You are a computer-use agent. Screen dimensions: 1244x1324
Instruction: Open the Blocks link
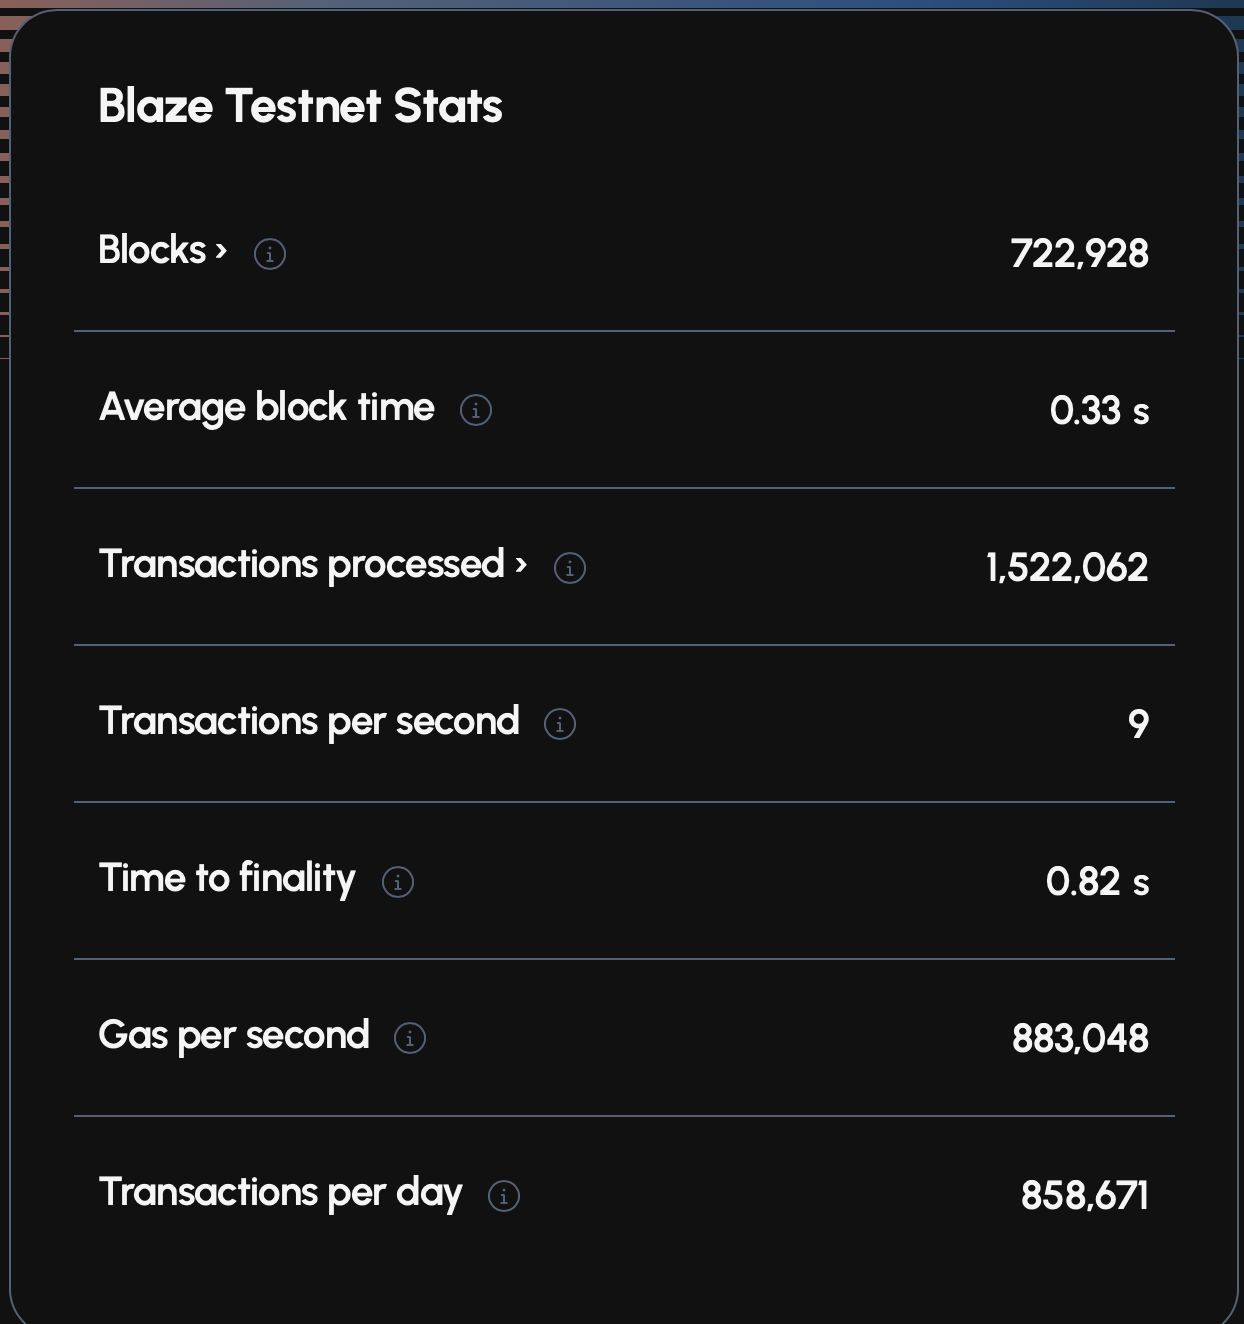152,250
